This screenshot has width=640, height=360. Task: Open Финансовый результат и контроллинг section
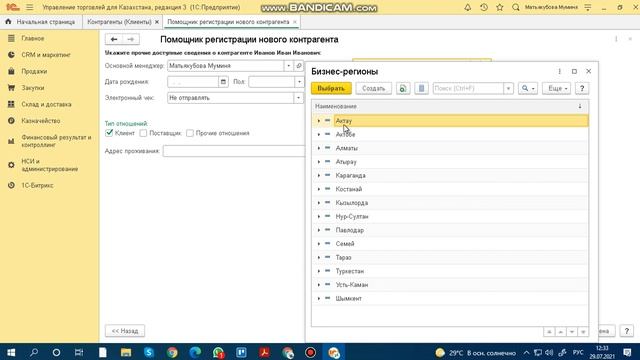click(56, 141)
